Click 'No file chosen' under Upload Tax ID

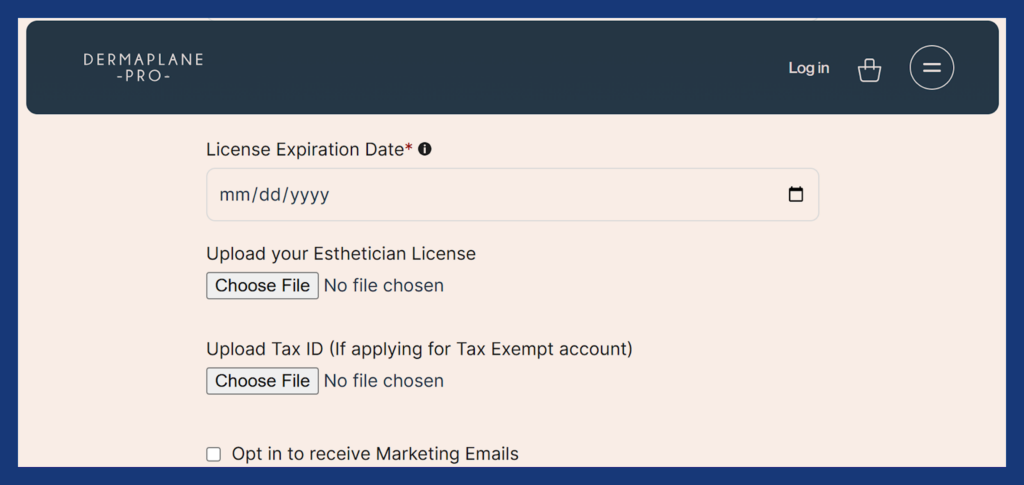click(384, 381)
